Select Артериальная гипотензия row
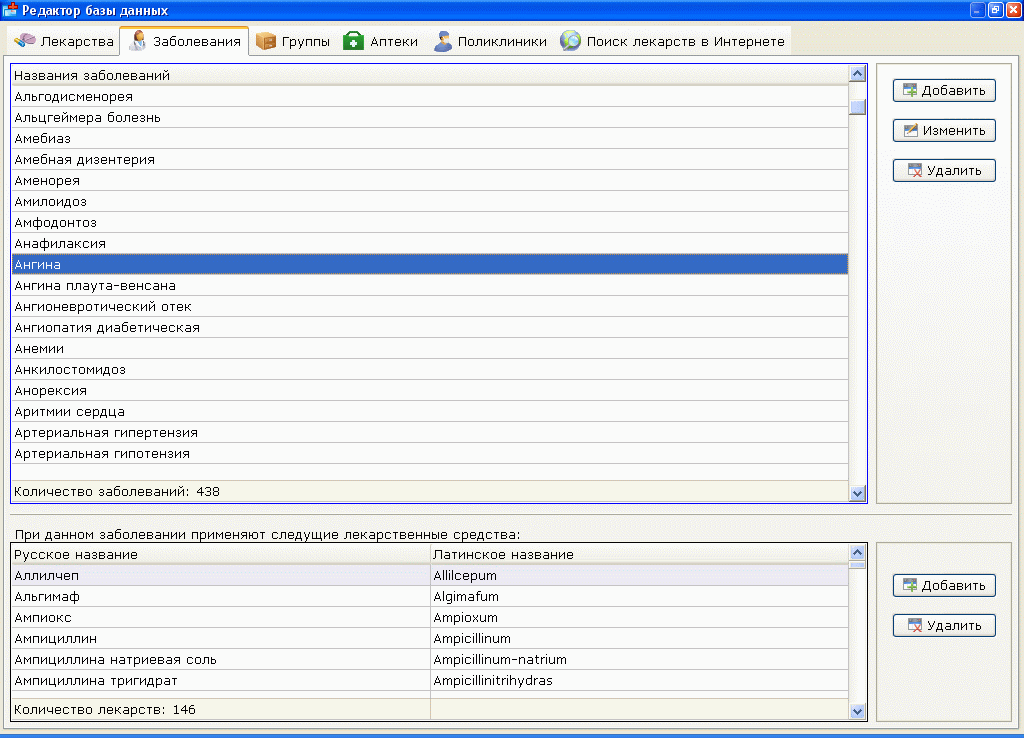 click(430, 453)
